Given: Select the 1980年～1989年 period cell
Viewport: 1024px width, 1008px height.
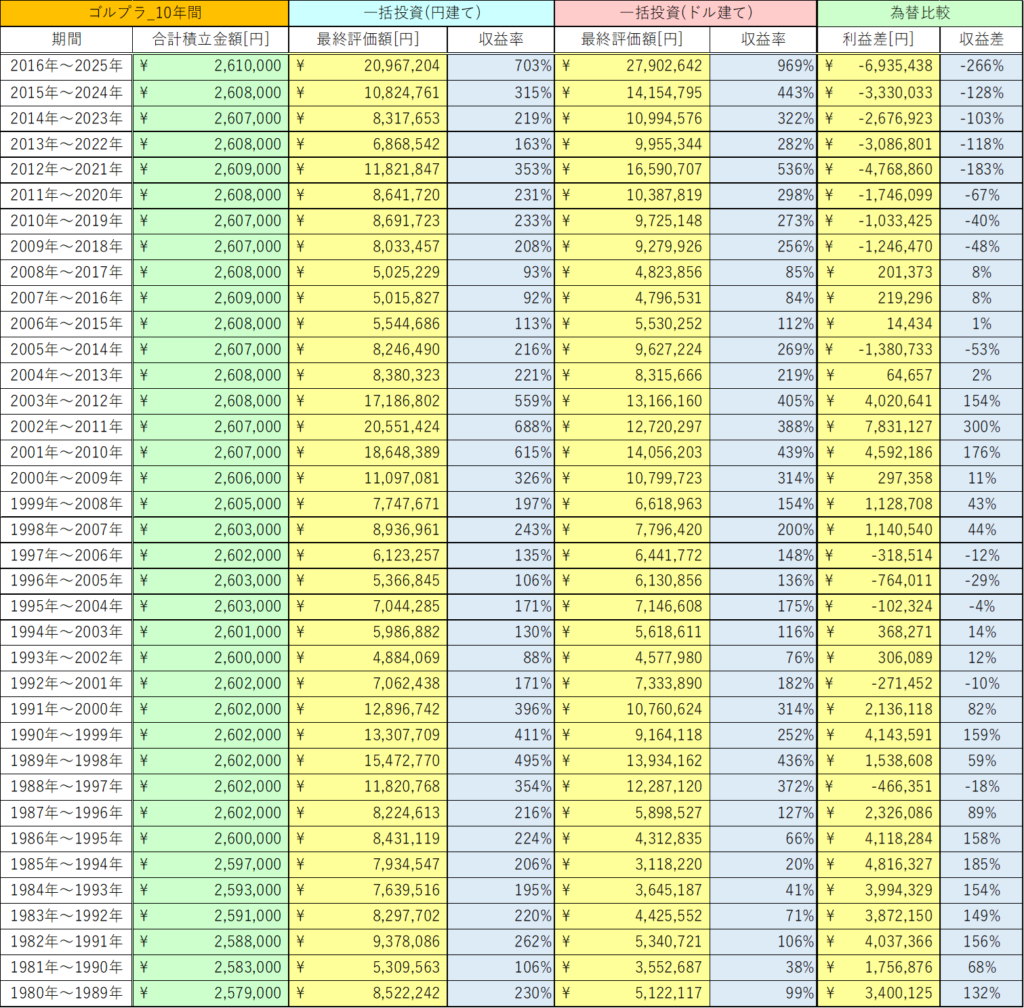Looking at the screenshot, I should pyautogui.click(x=66, y=992).
